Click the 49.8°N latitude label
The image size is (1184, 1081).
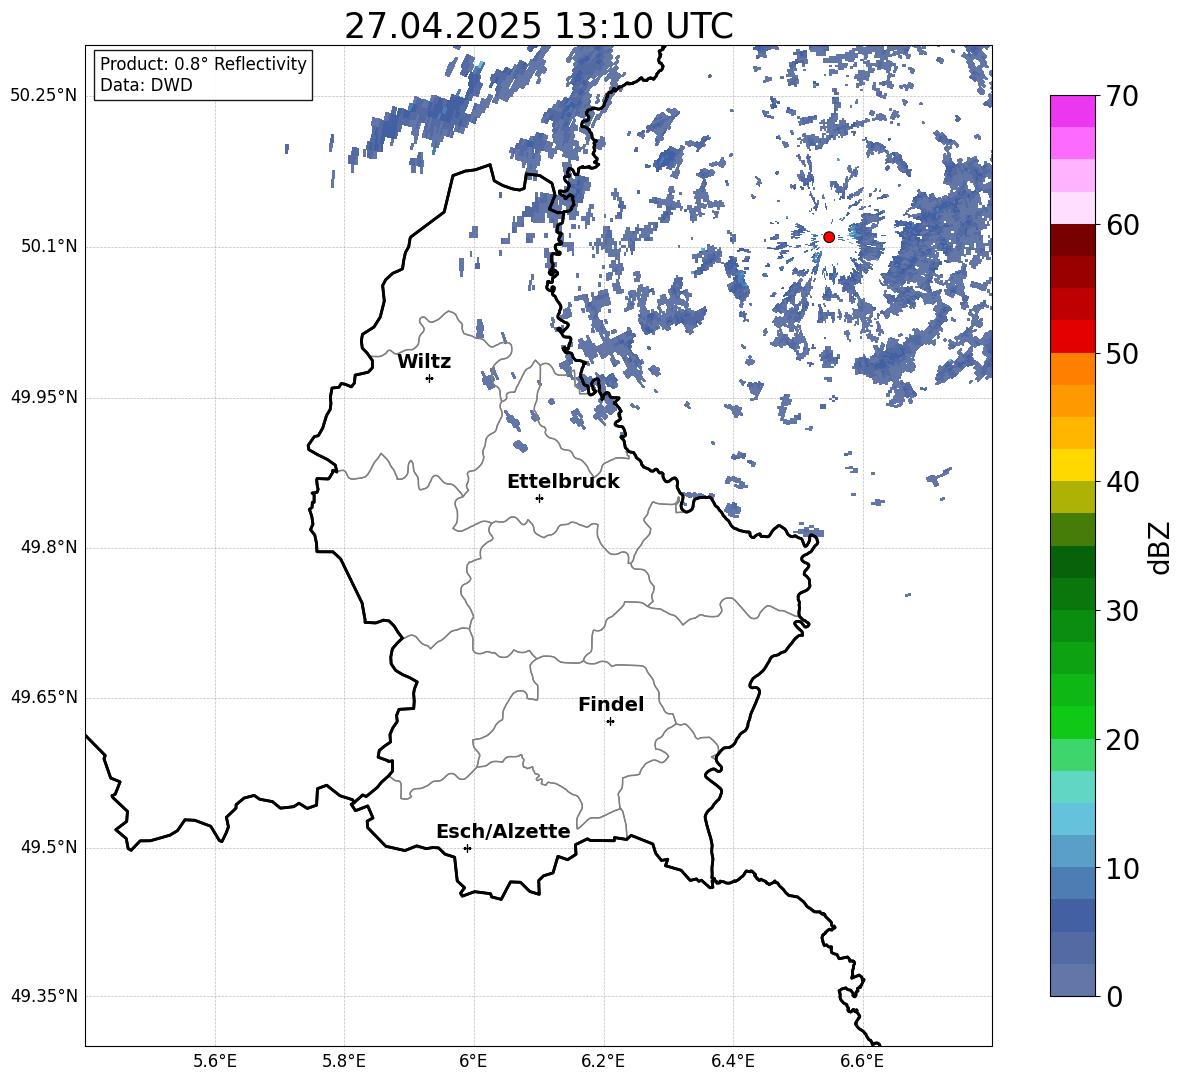48,547
